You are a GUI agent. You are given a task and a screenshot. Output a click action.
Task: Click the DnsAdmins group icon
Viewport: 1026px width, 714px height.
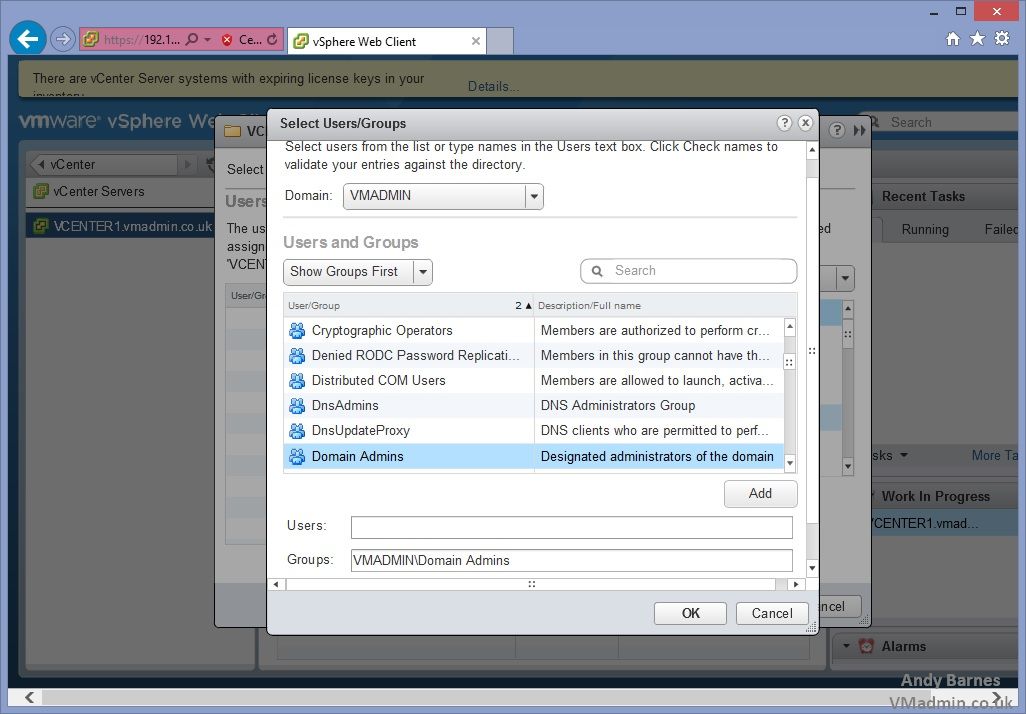point(297,406)
